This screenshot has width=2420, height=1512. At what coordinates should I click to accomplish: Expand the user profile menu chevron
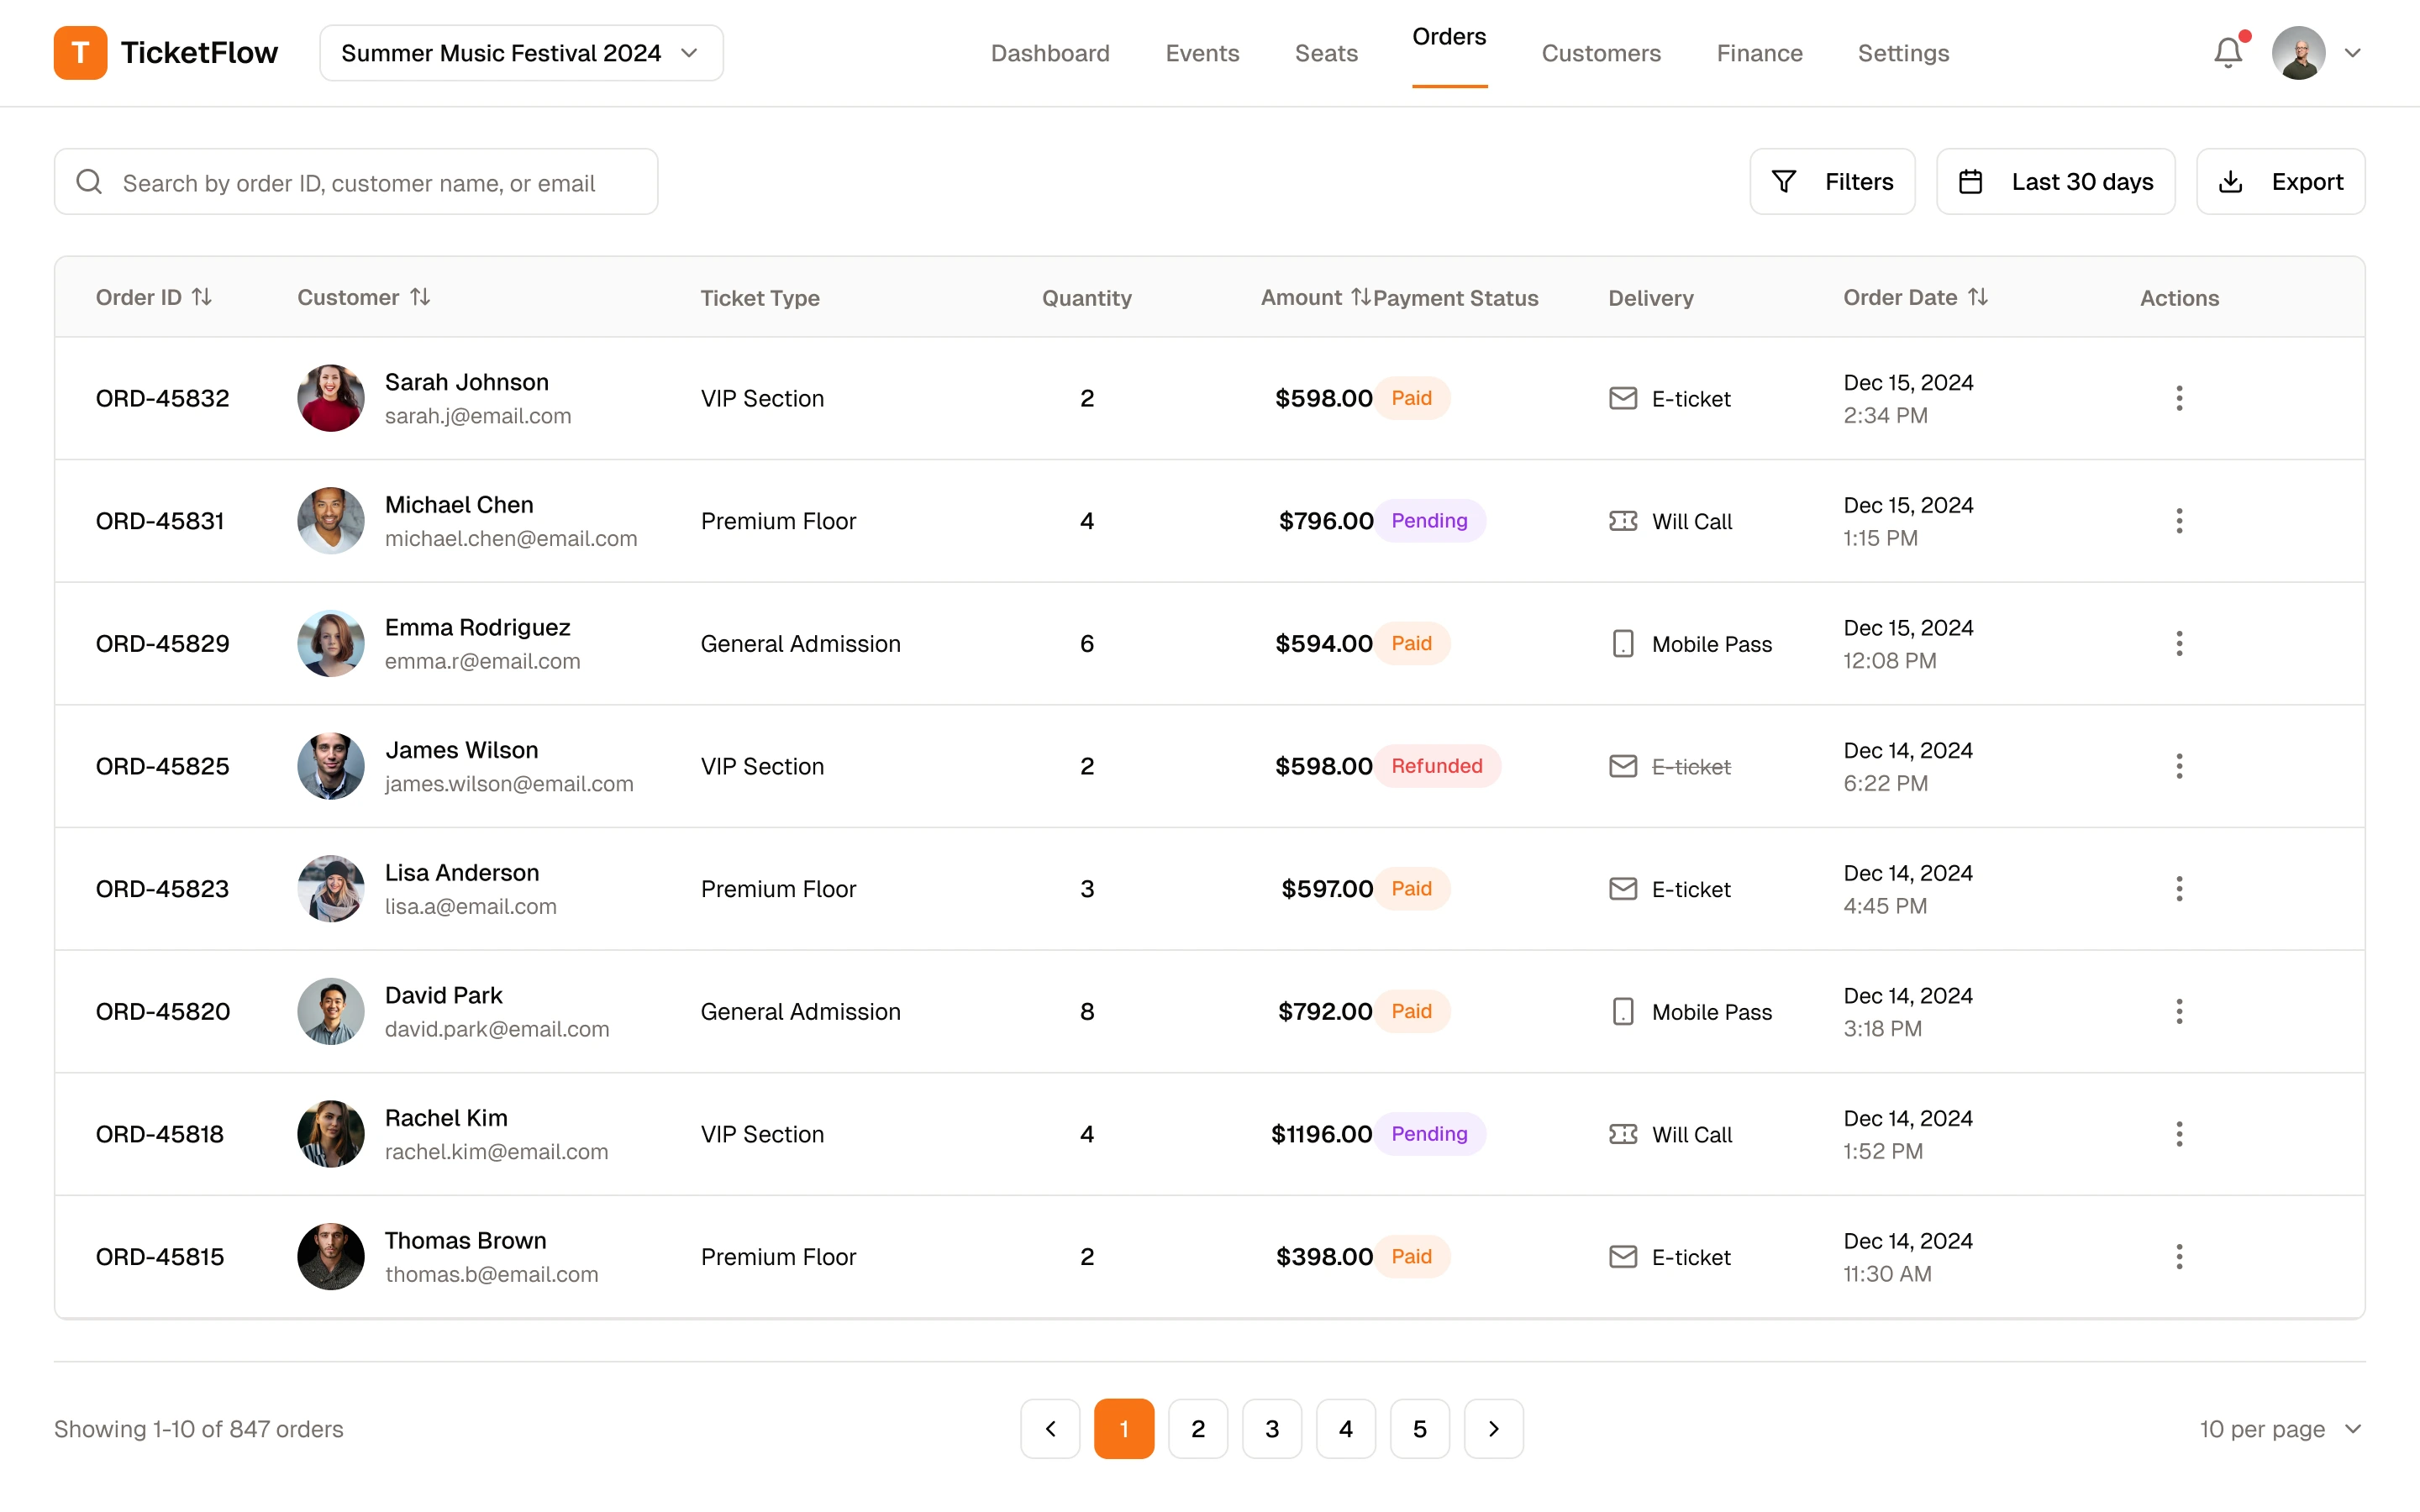click(x=2352, y=53)
